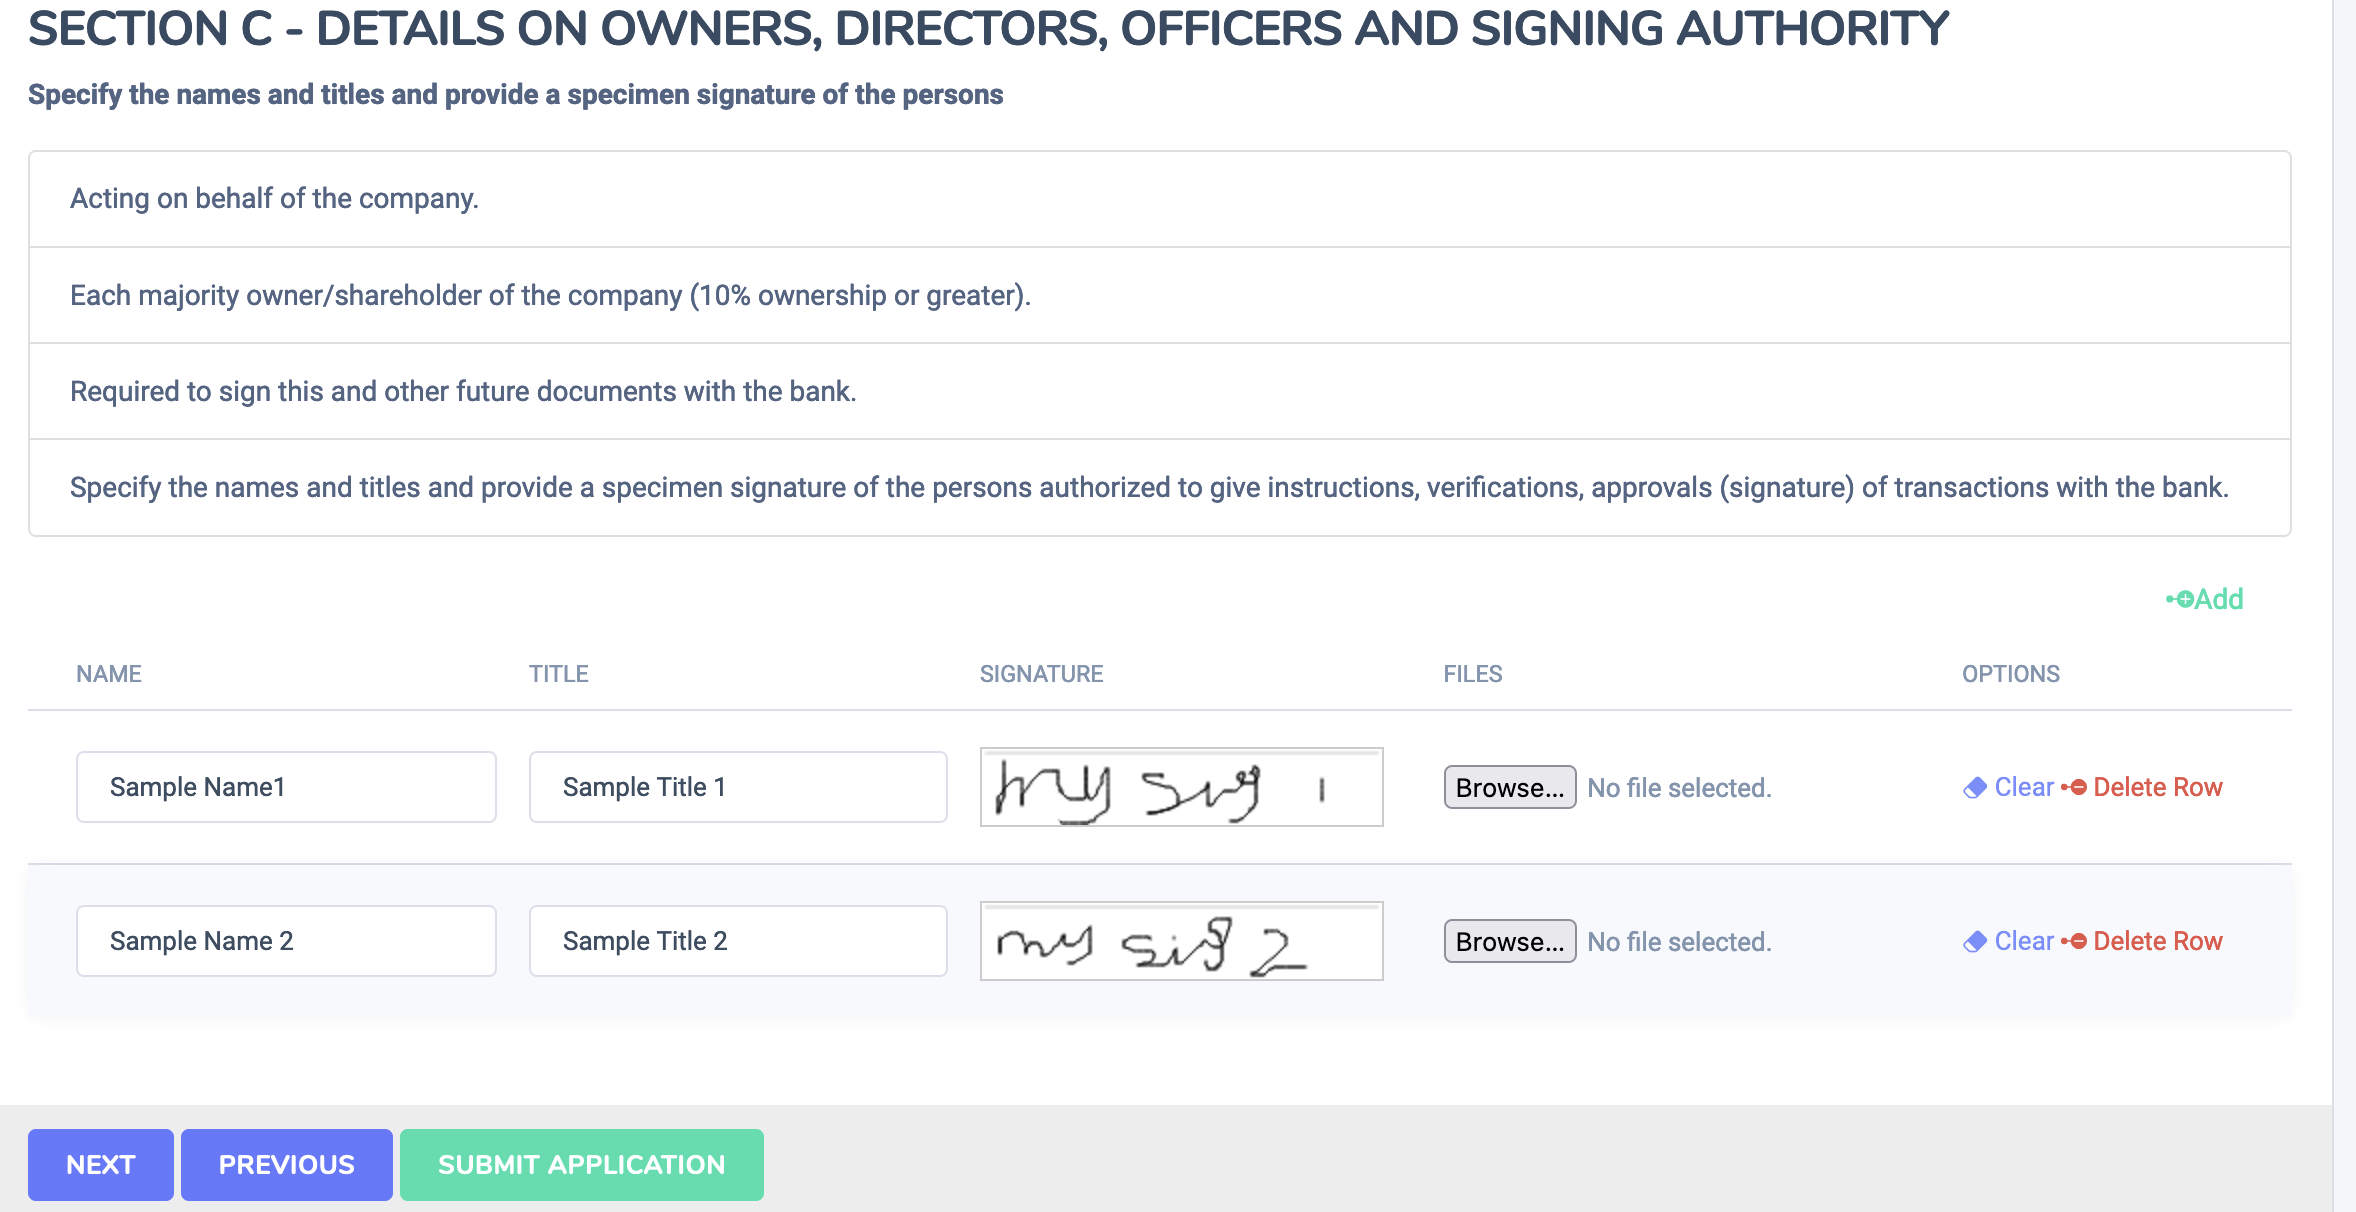This screenshot has width=2356, height=1212.
Task: Click the 'Specify the names and titles' list item
Action: pos(1149,488)
